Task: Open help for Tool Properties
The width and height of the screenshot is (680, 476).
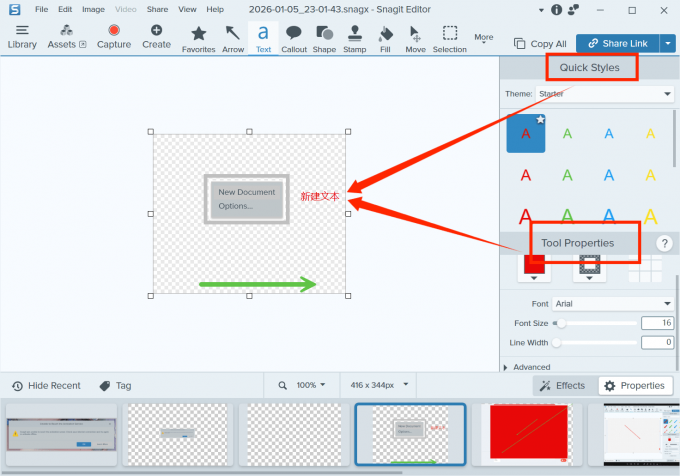Action: [x=663, y=243]
